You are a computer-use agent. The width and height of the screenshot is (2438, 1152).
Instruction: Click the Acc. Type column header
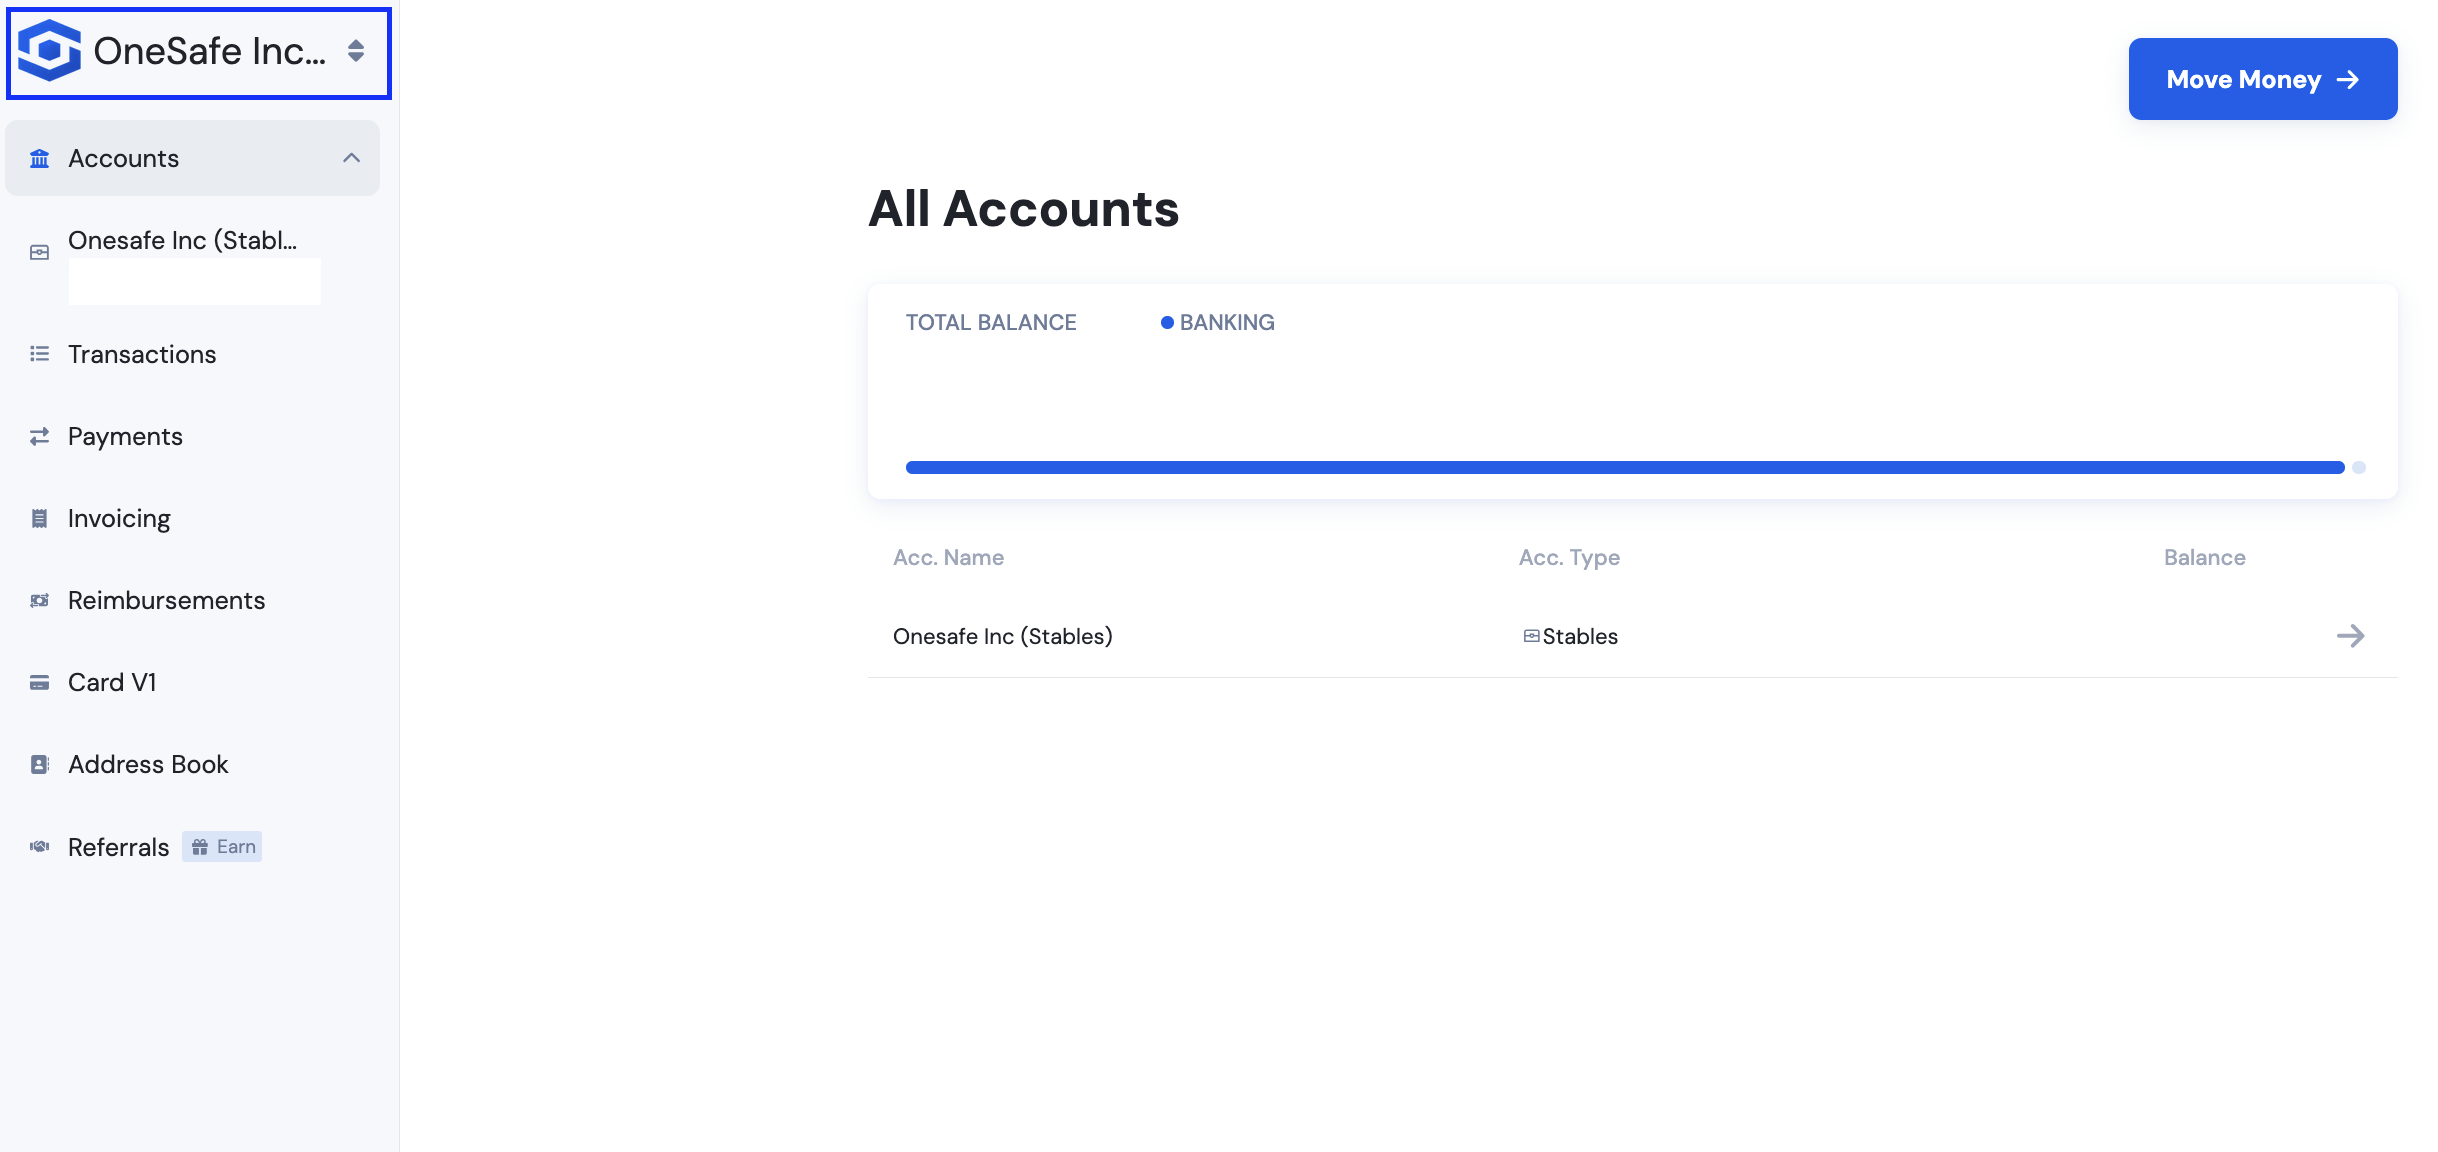point(1569,558)
